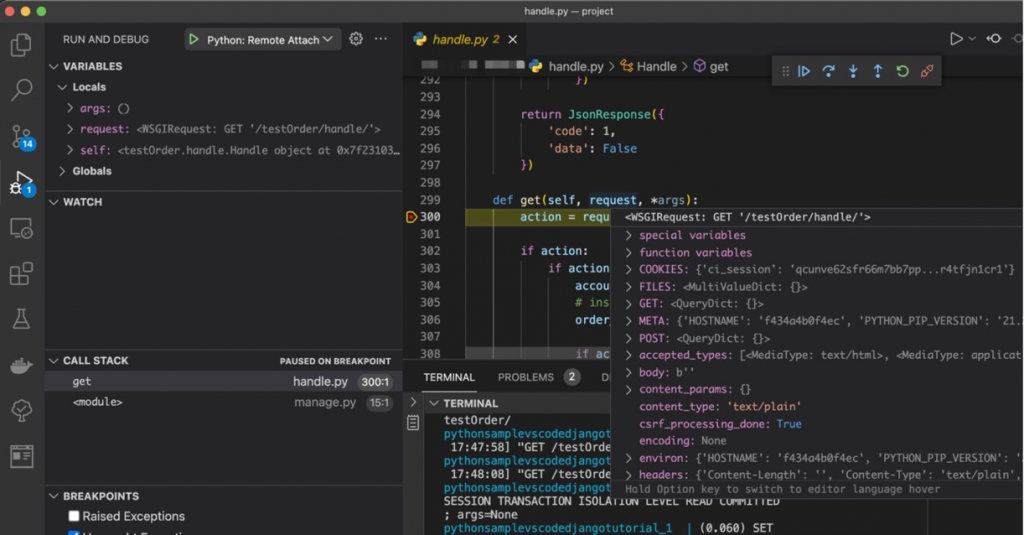
Task: Click csrf_processing_done True row in hover
Action: click(x=720, y=424)
